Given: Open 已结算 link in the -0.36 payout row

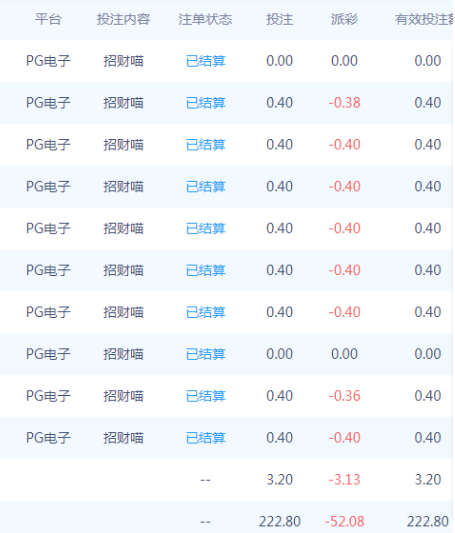Looking at the screenshot, I should (206, 396).
